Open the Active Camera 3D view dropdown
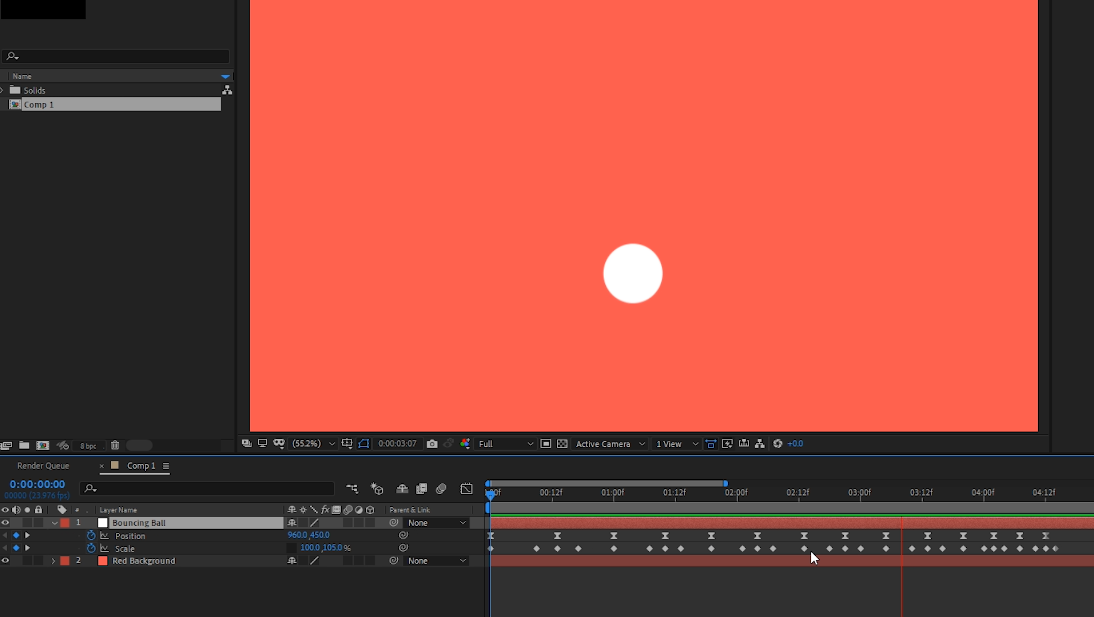Viewport: 1094px width, 617px height. coord(610,443)
